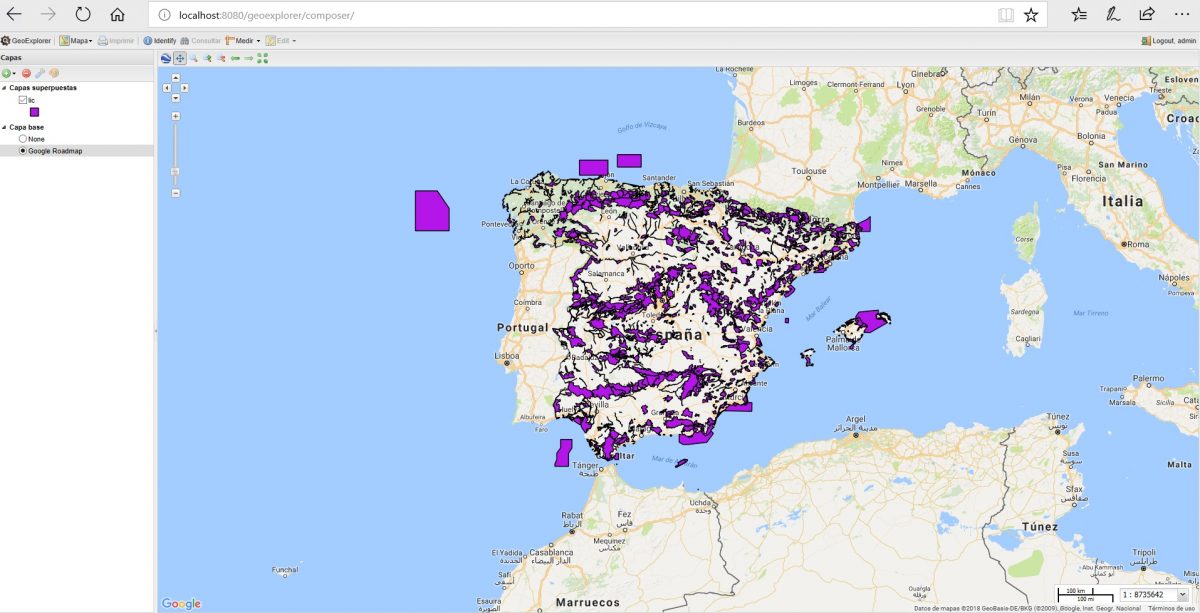Open Términos de uso at bottom right
Viewport: 1200px width, 613px height.
pyautogui.click(x=1170, y=607)
